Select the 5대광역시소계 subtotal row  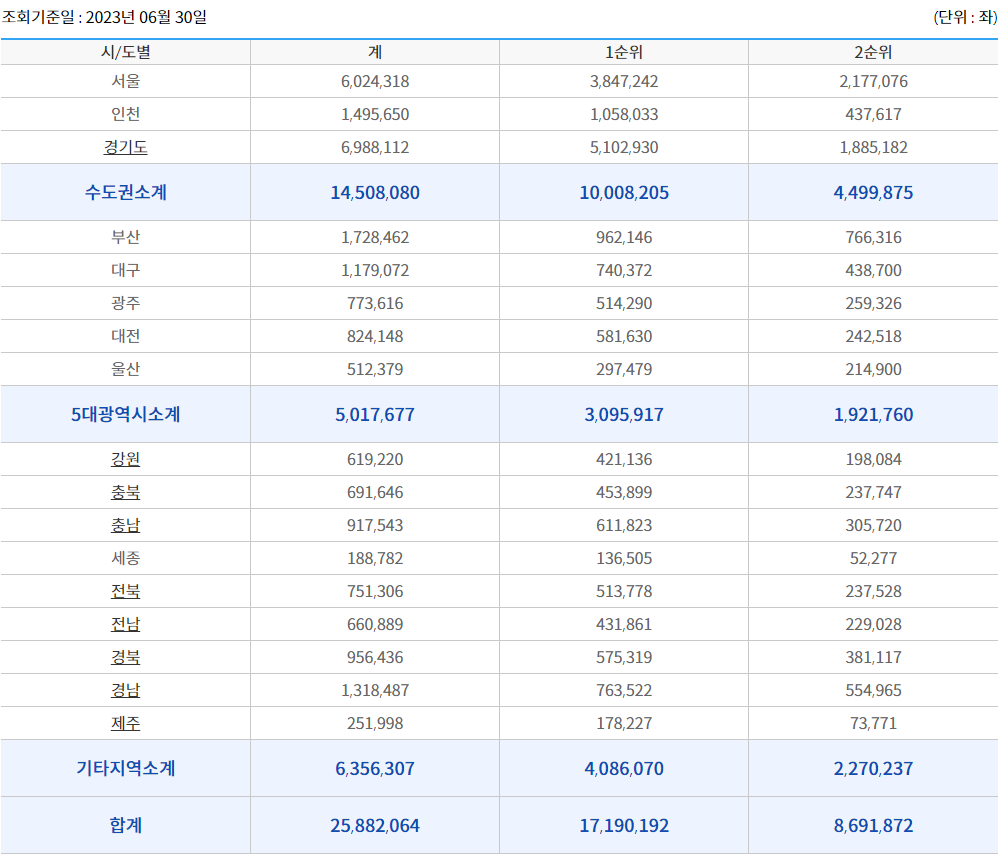[124, 414]
